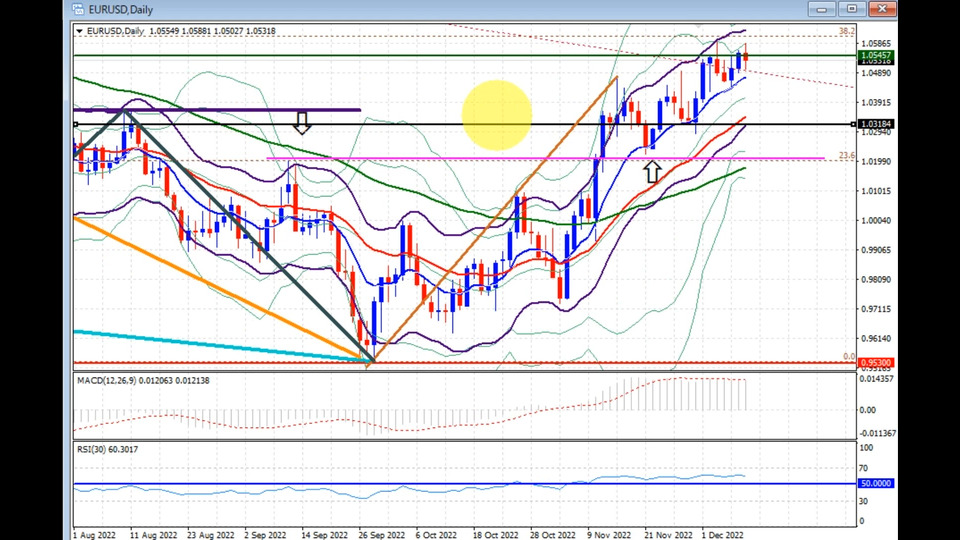Click the 1.05865 price axis value
The image size is (960, 540).
coord(876,43)
